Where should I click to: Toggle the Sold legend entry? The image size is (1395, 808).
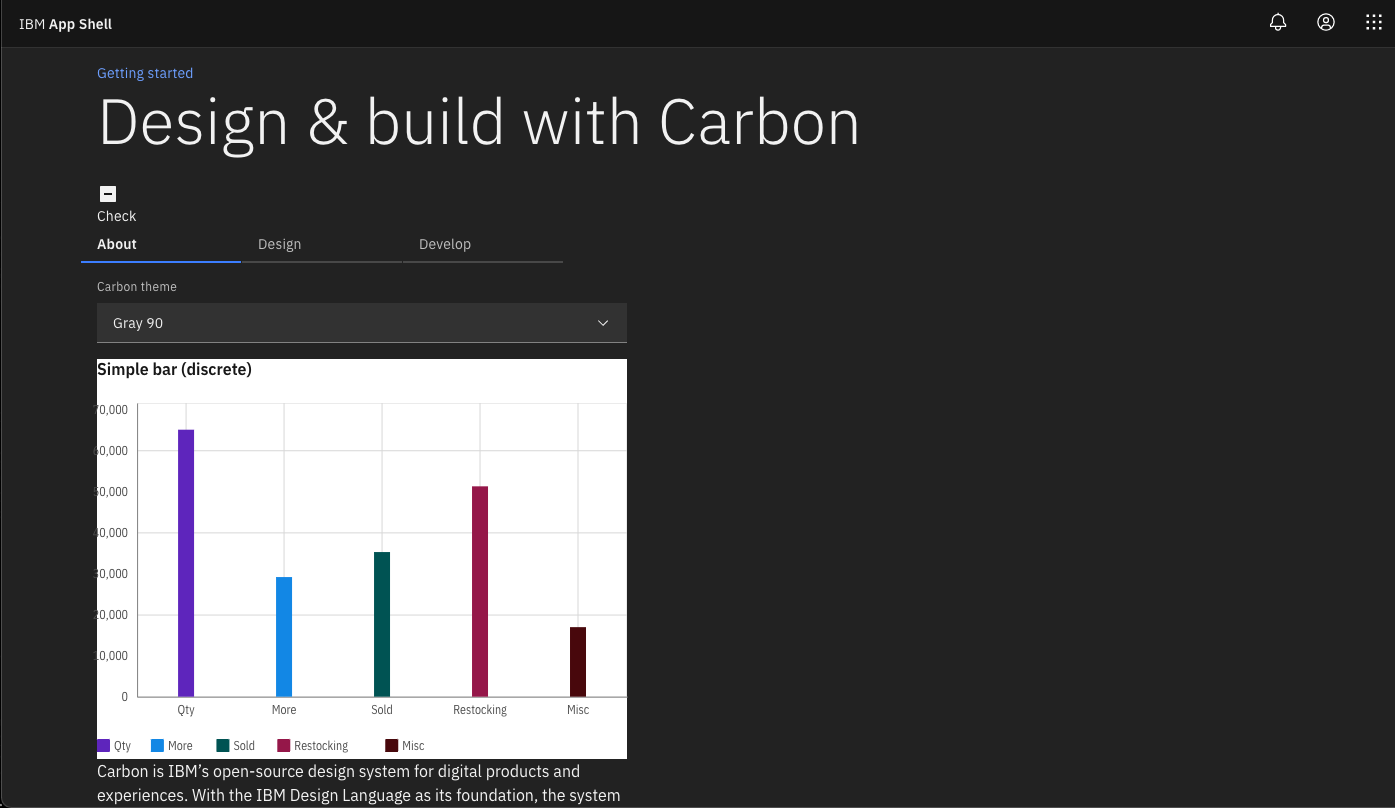[236, 745]
